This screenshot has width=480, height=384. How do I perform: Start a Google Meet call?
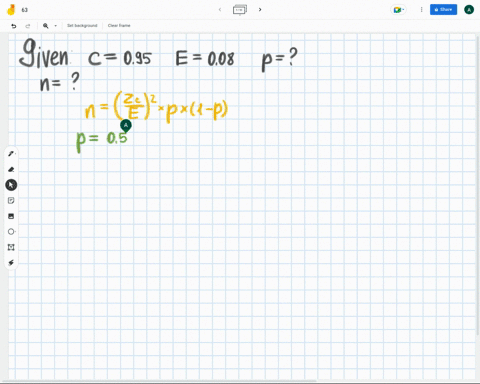coord(398,10)
